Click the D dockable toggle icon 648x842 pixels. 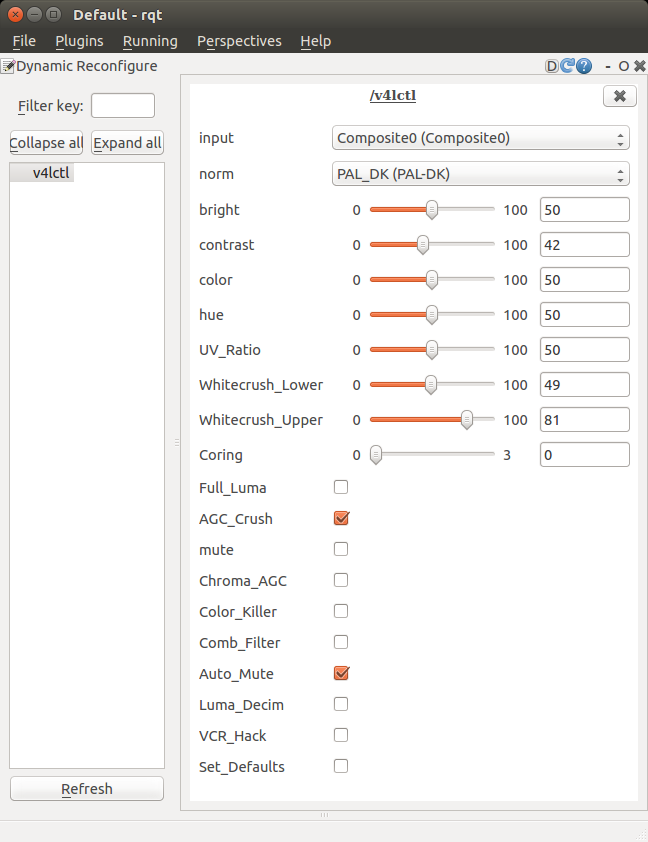pyautogui.click(x=552, y=66)
